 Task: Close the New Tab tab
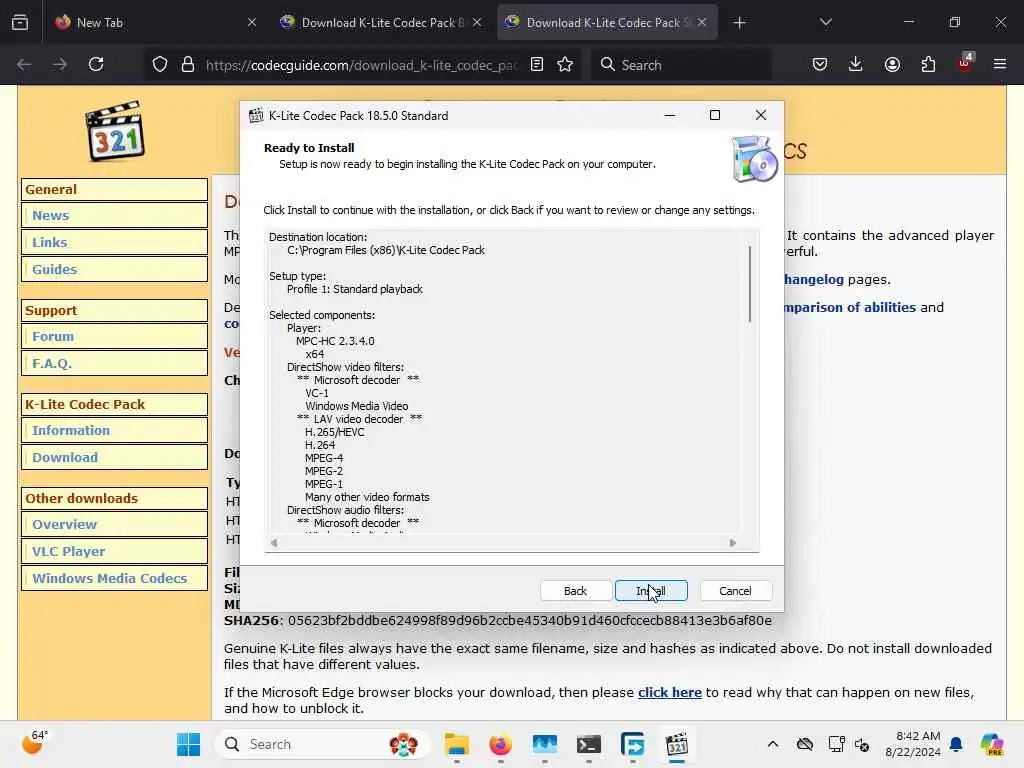[x=252, y=22]
